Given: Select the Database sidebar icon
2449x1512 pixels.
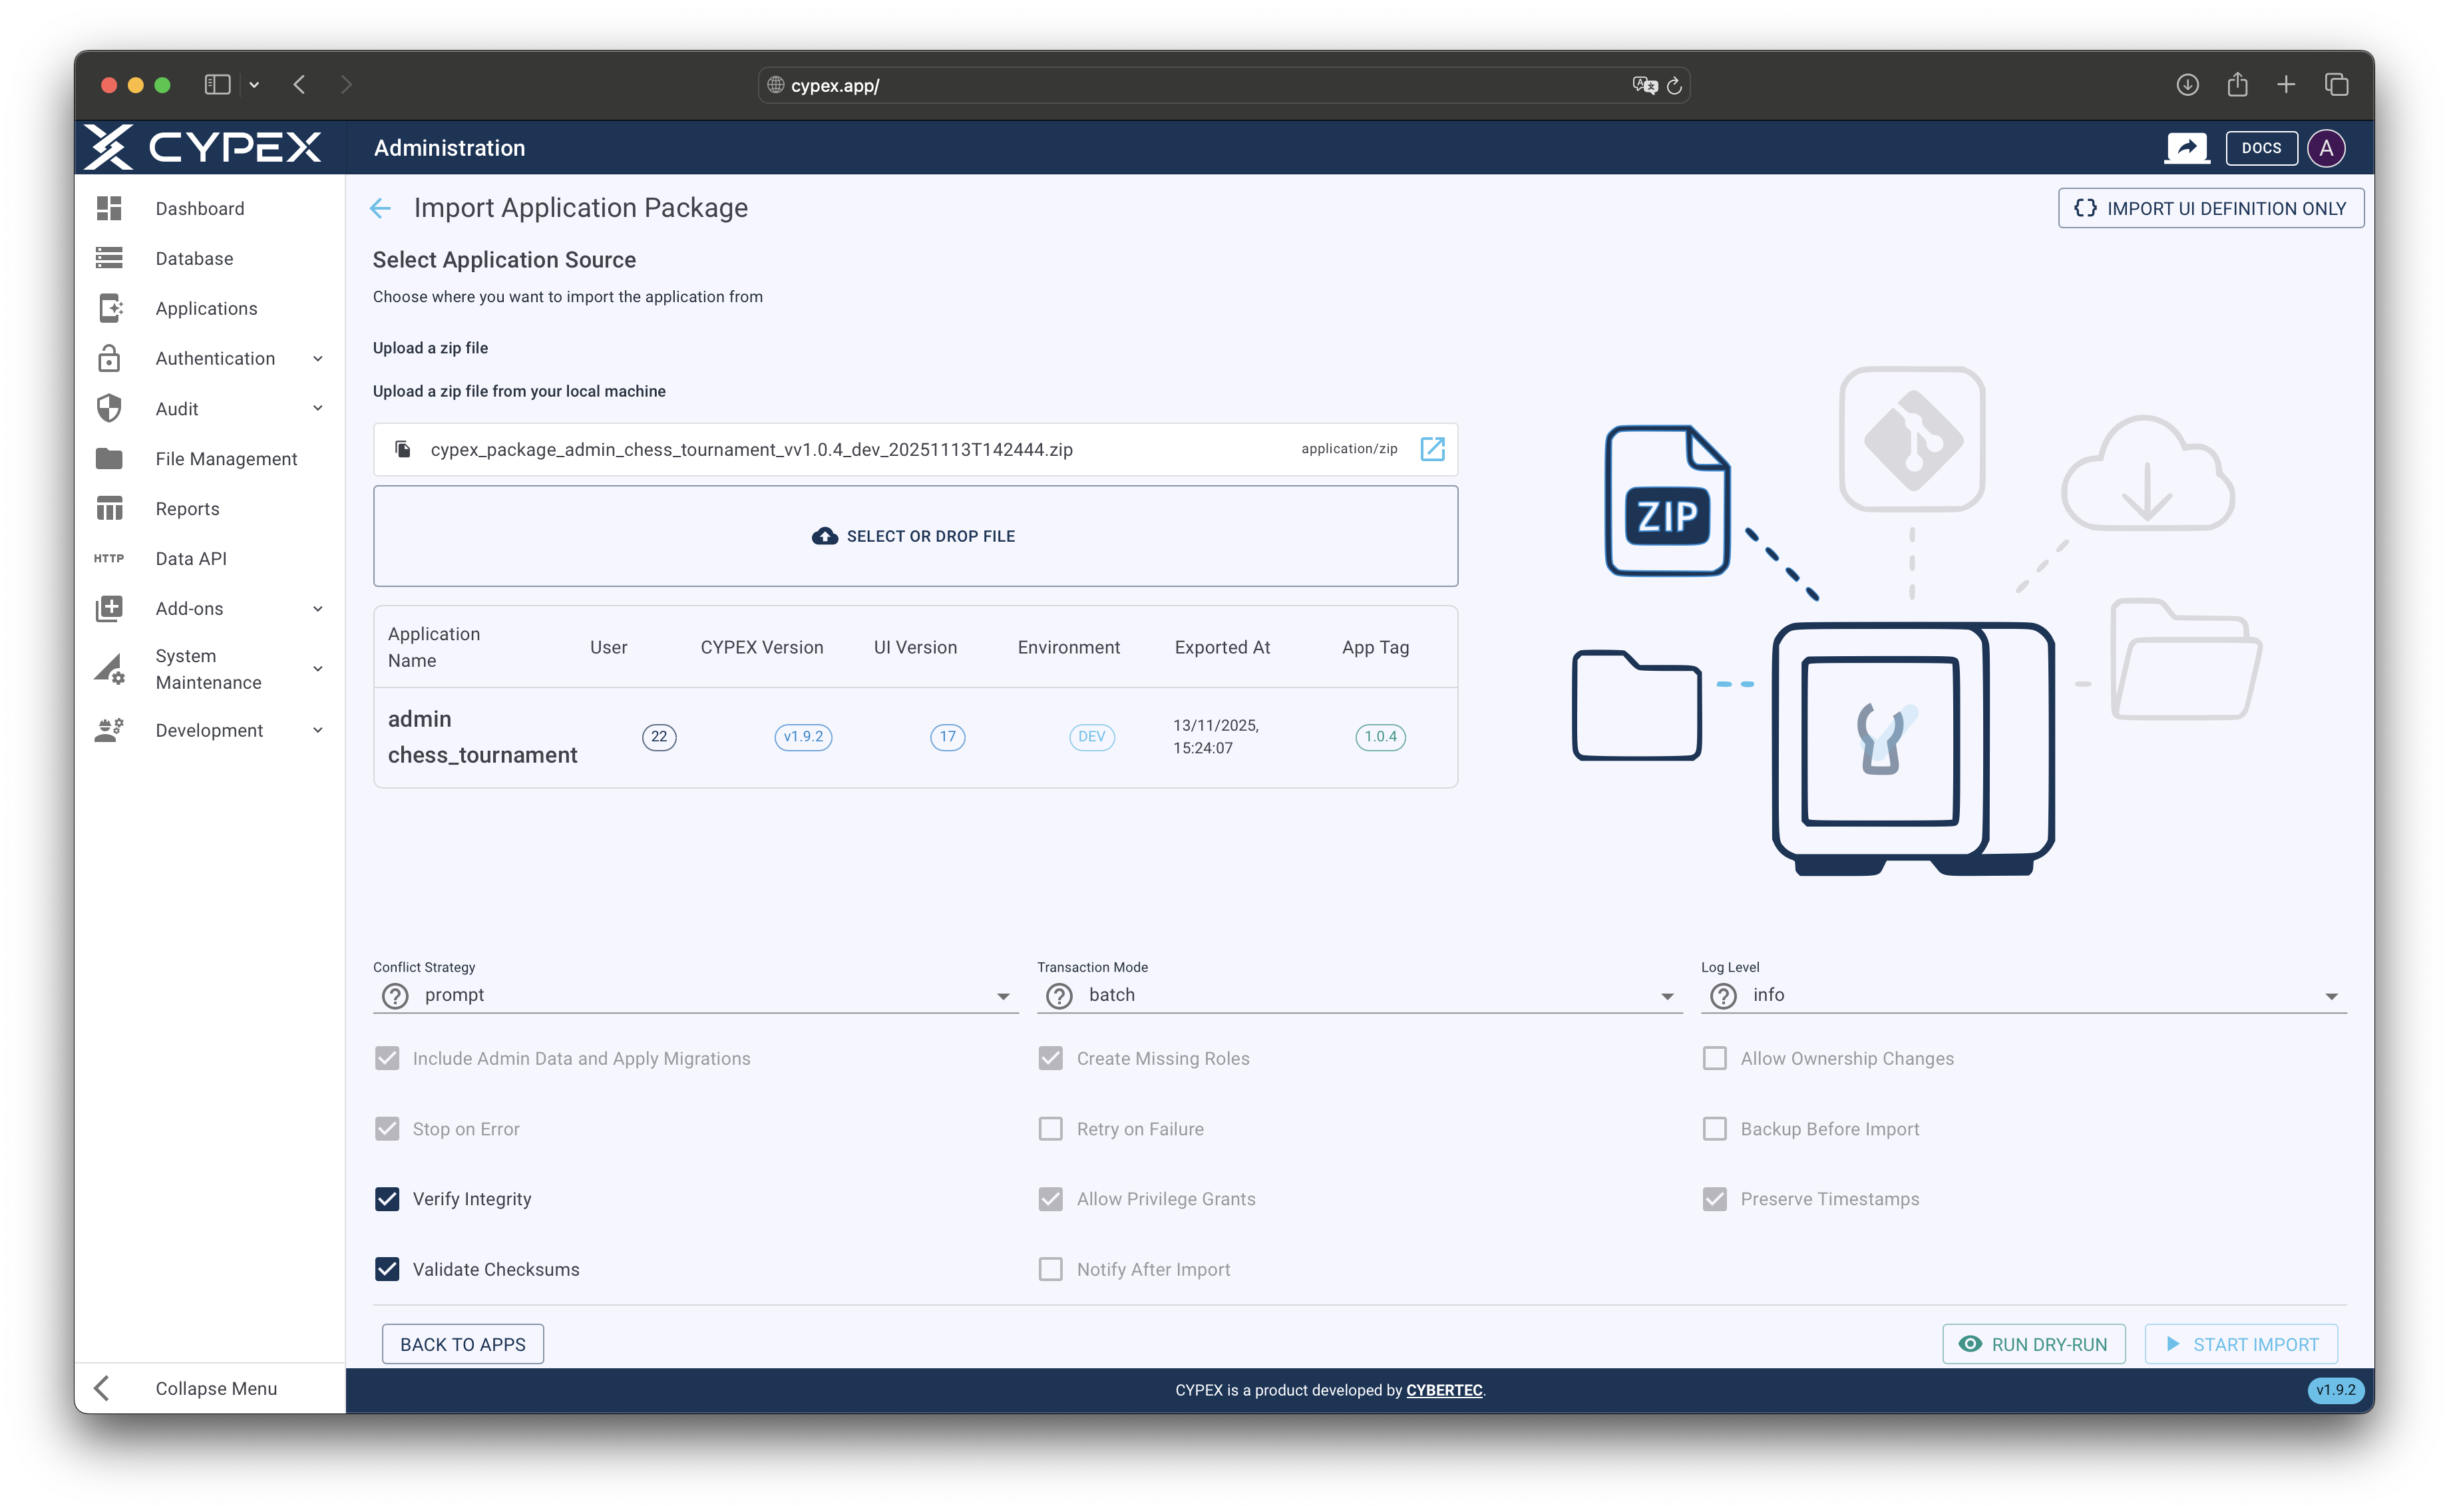Looking at the screenshot, I should 109,258.
